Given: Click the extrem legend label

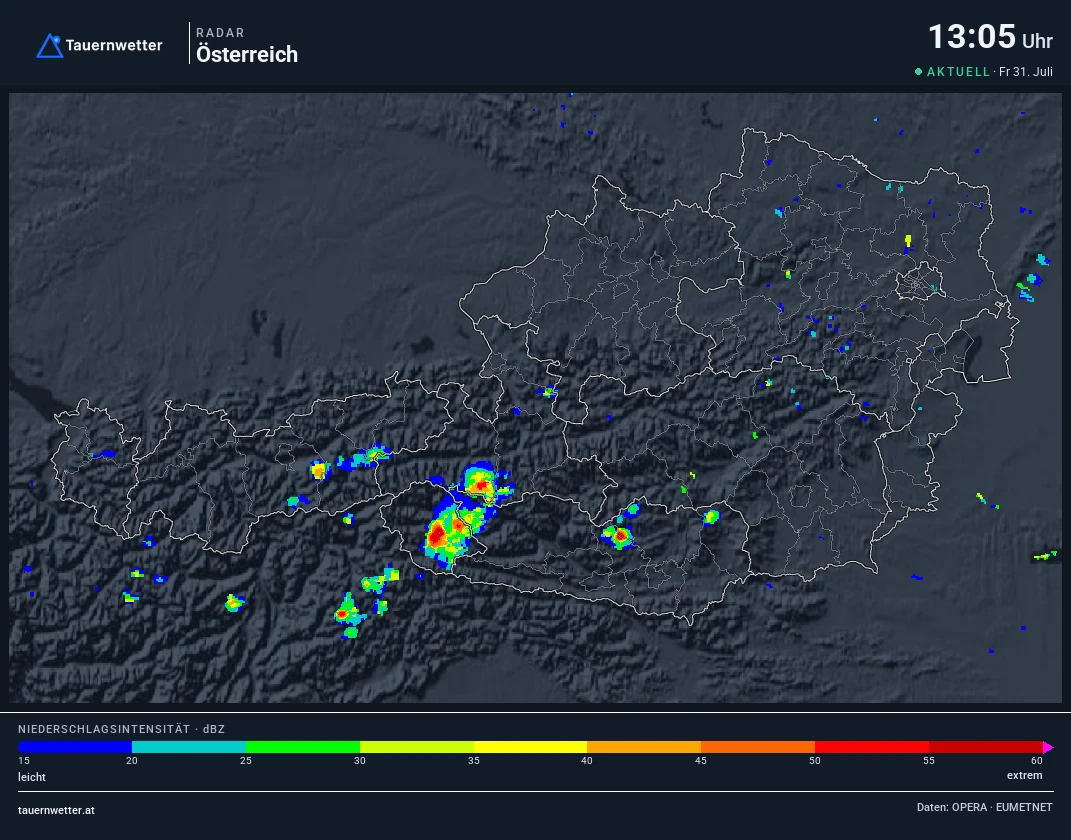Looking at the screenshot, I should pos(1025,776).
